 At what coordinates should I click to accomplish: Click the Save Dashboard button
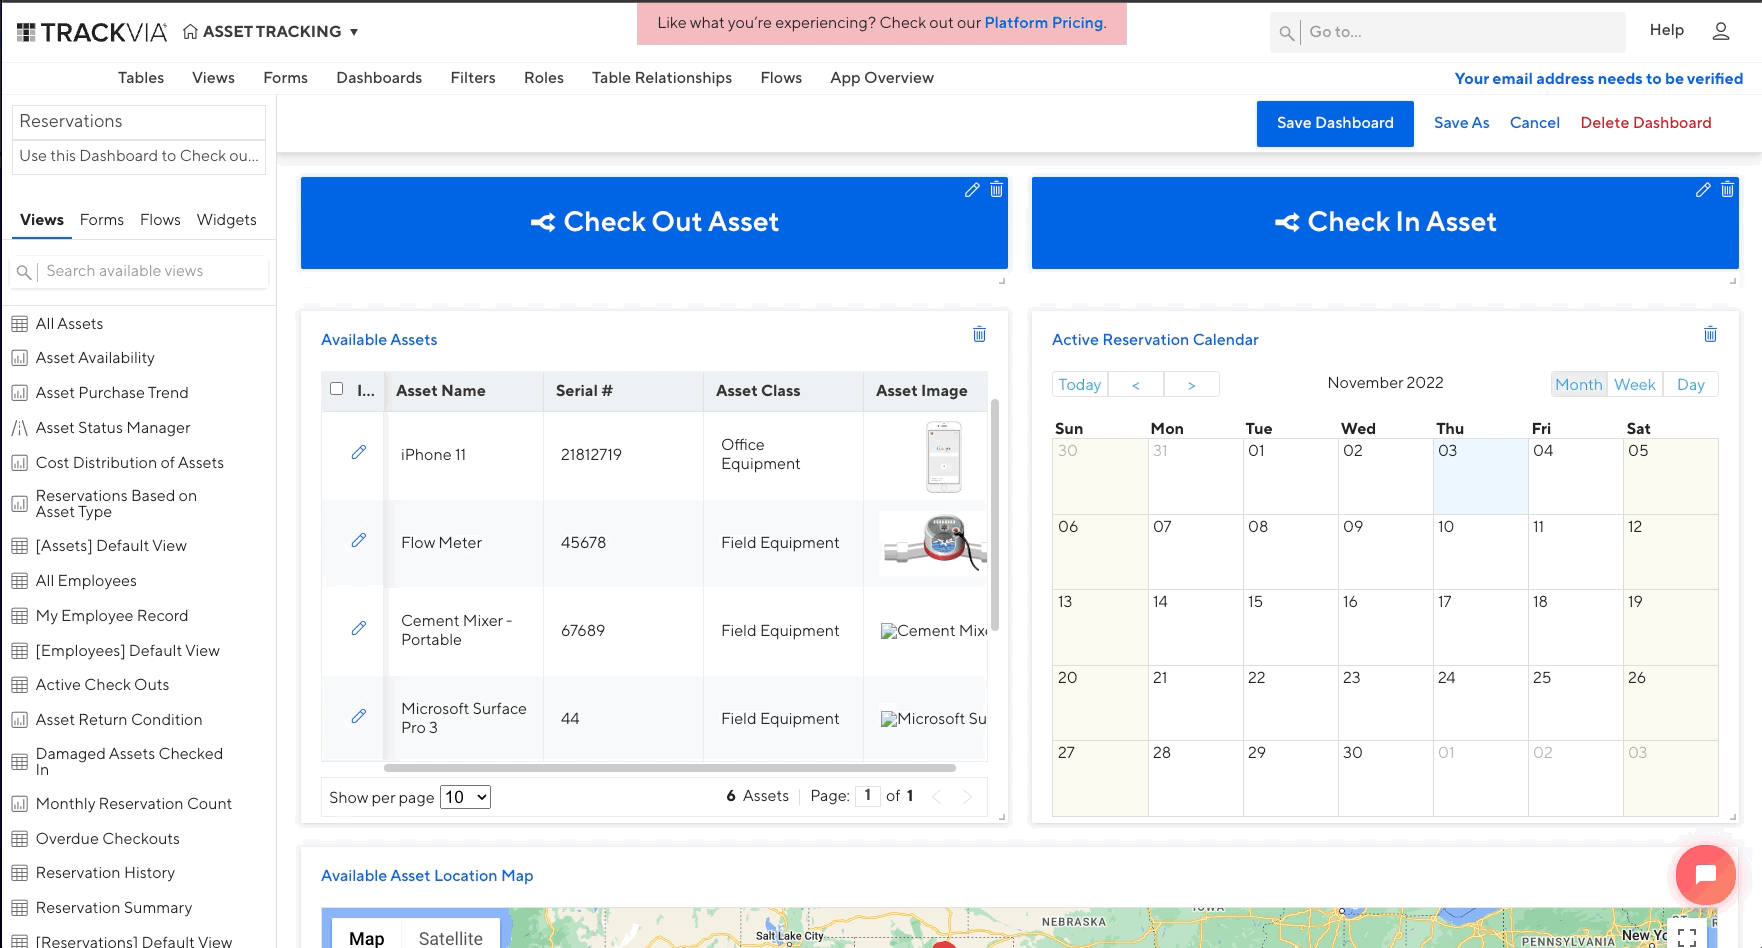[1334, 123]
